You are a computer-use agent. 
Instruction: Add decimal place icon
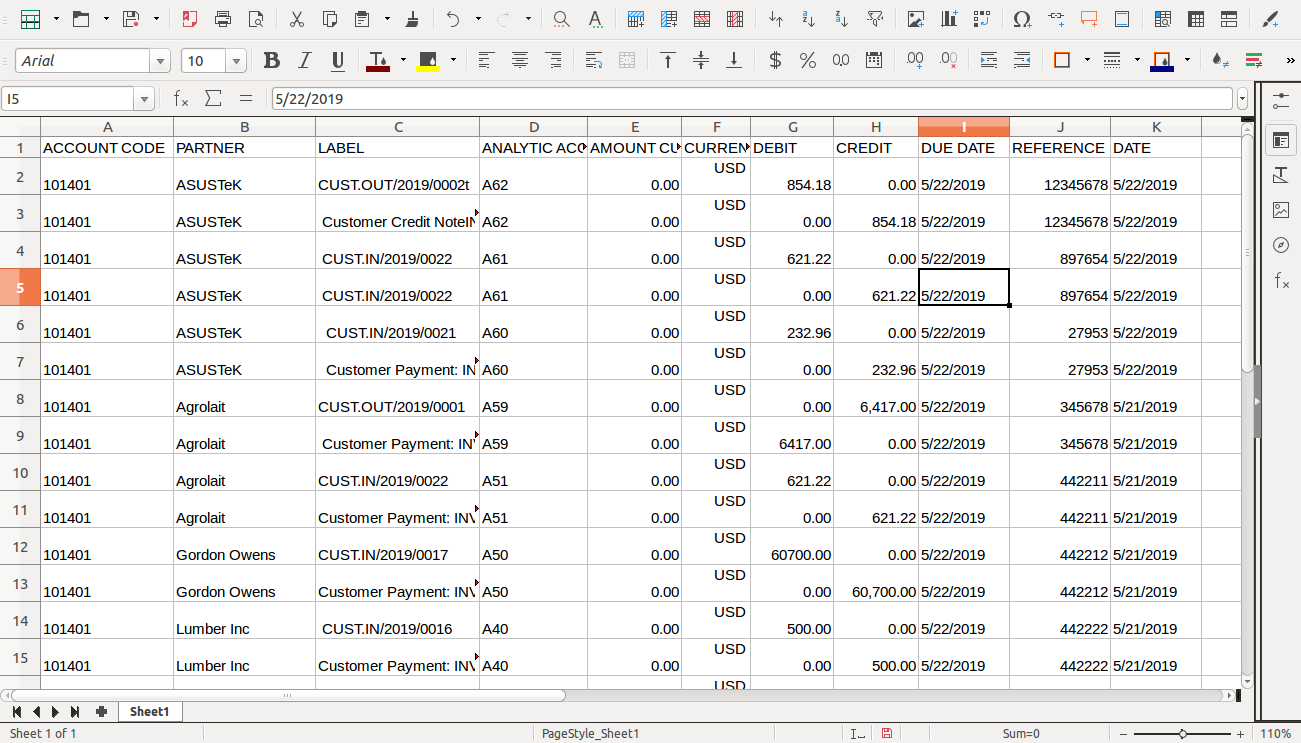915,61
